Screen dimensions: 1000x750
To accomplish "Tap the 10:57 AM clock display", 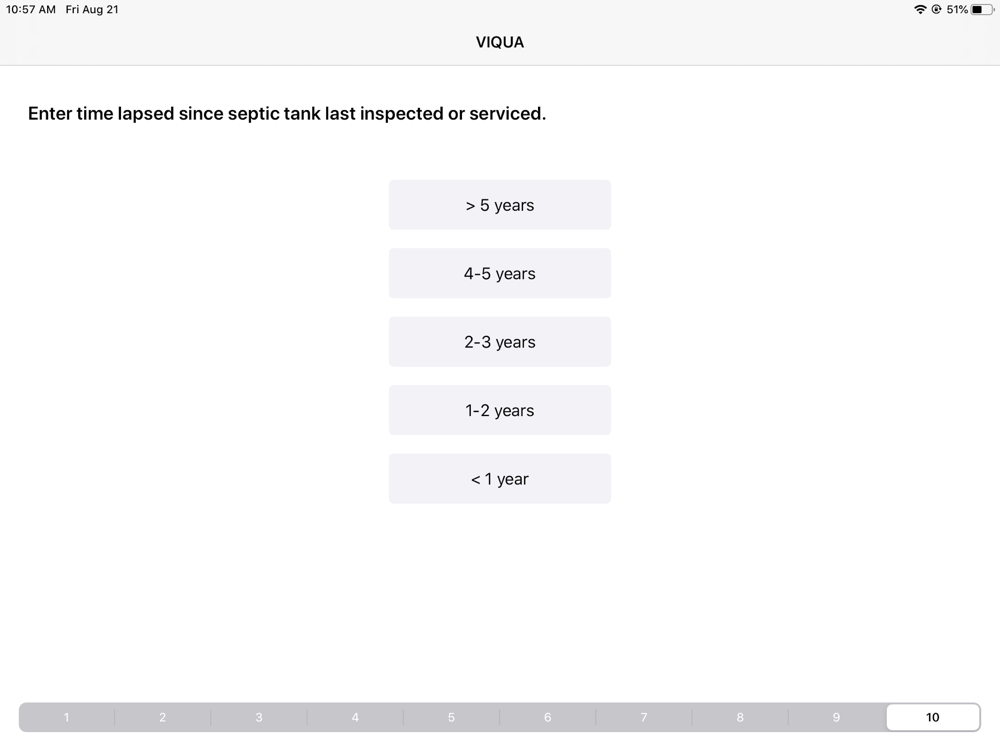I will [x=31, y=10].
